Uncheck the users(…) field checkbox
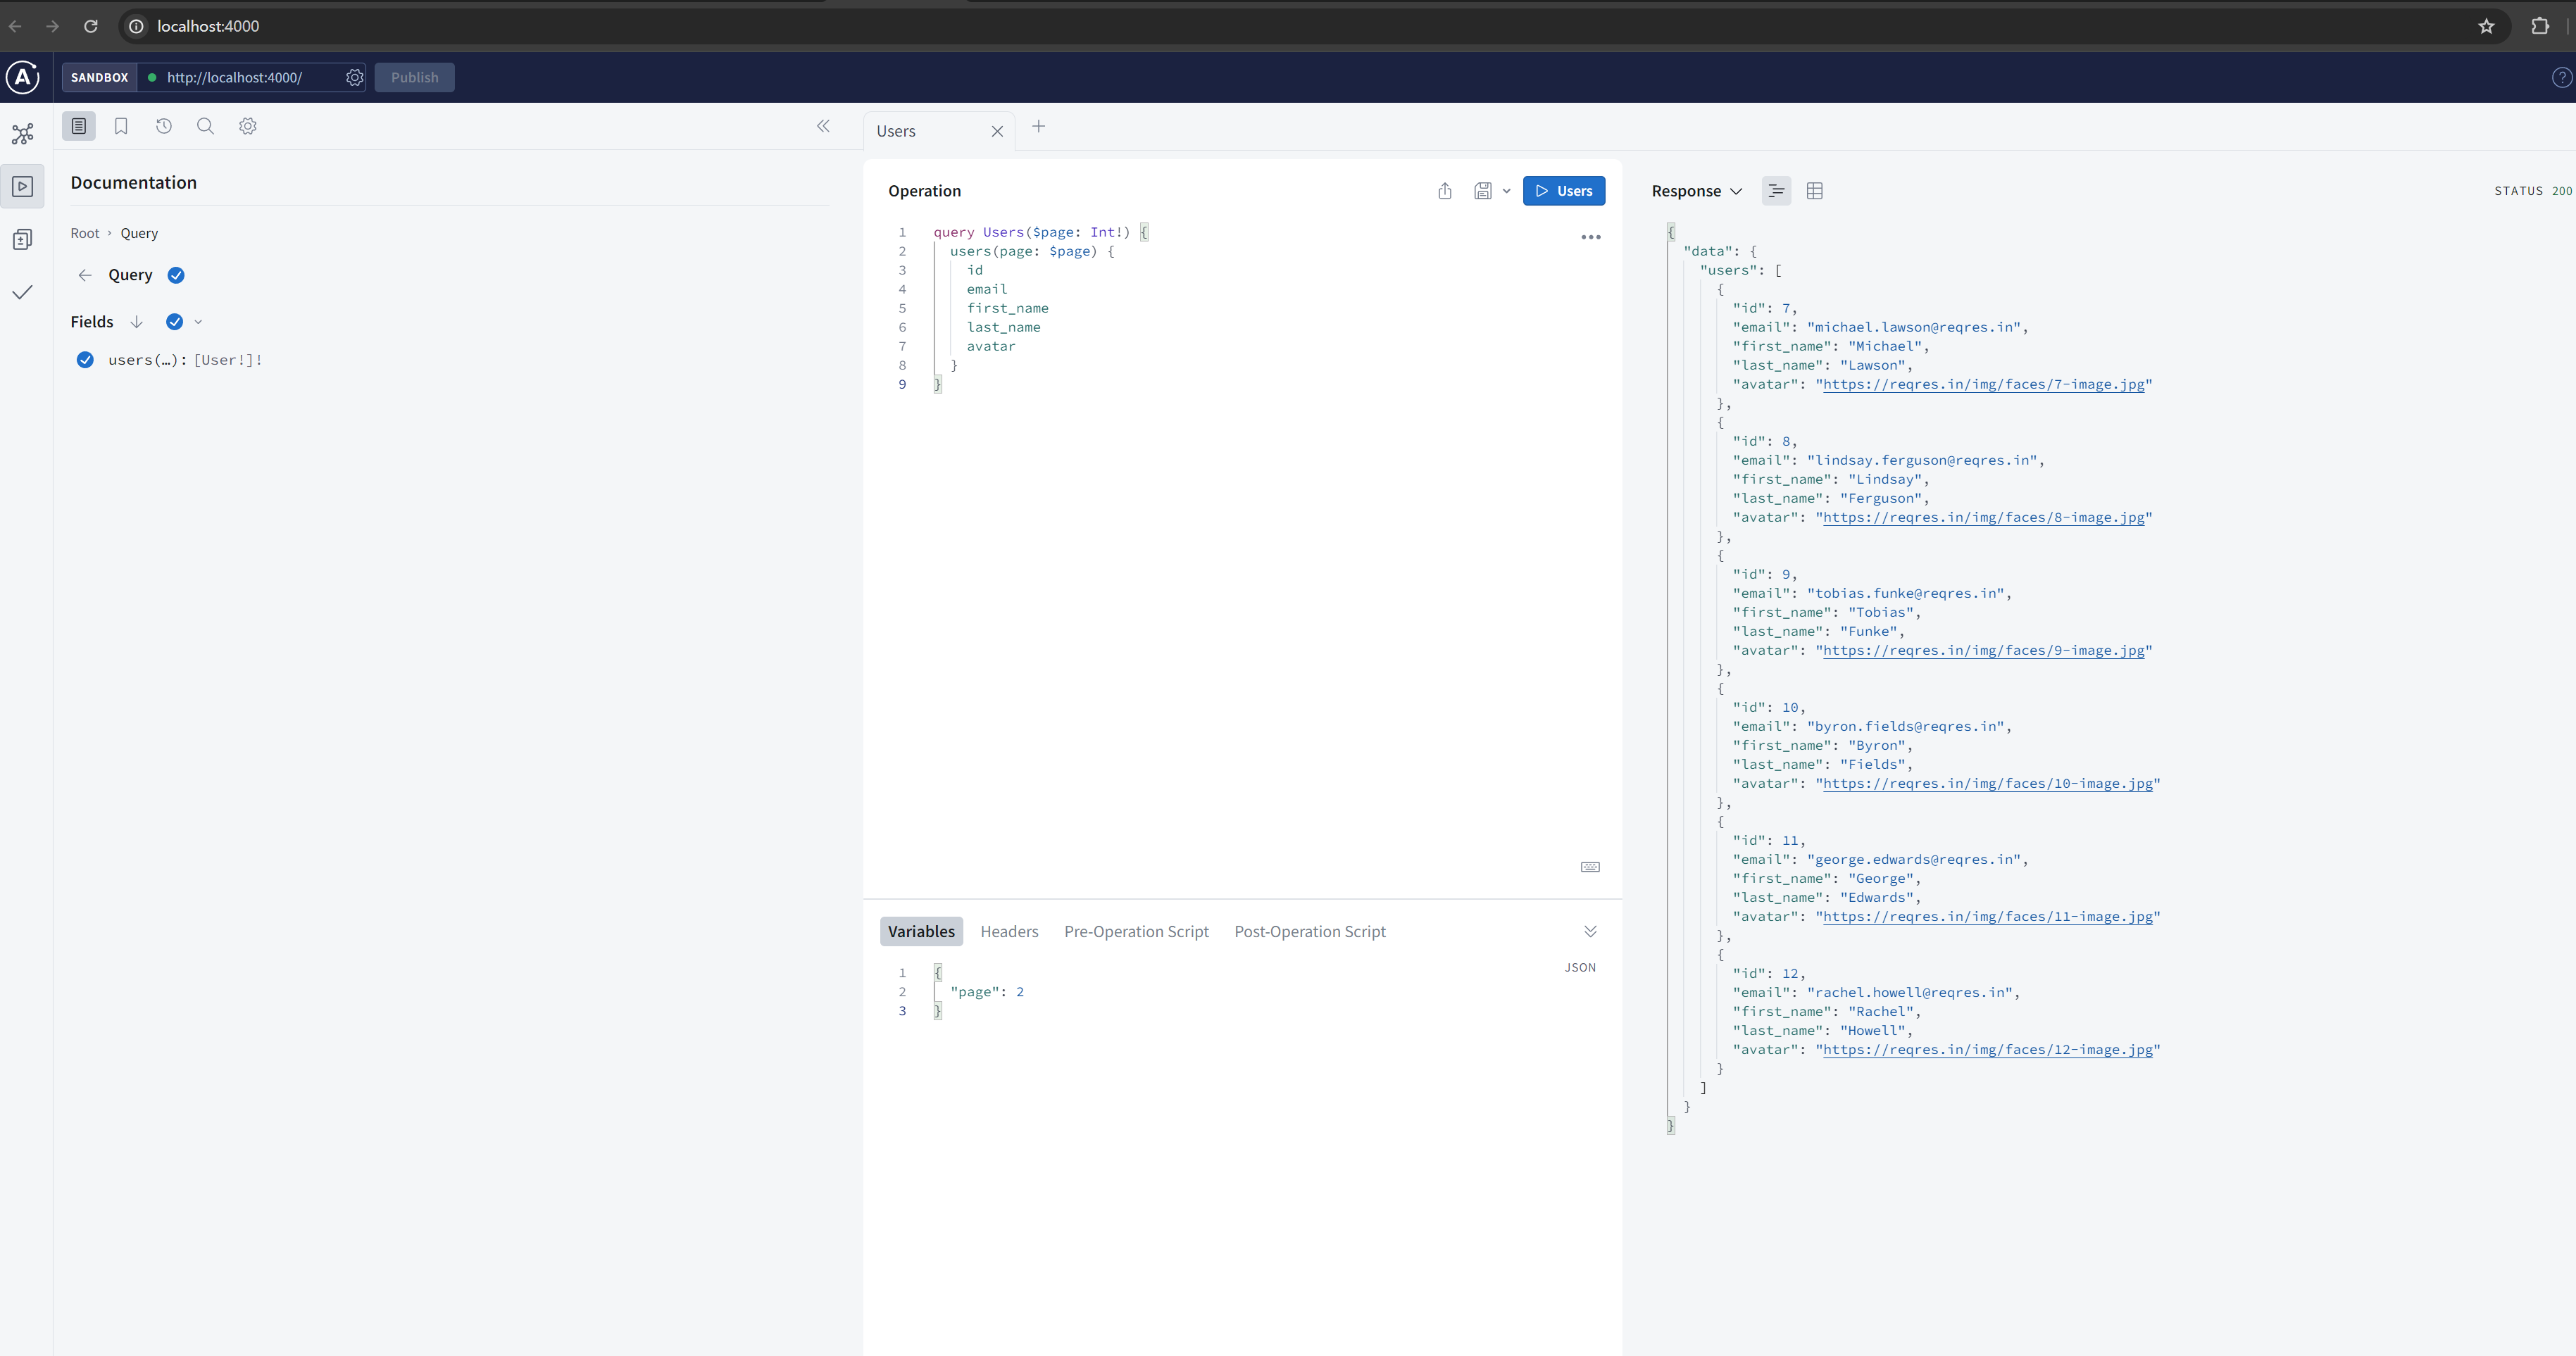Viewport: 2576px width, 1356px height. [86, 360]
